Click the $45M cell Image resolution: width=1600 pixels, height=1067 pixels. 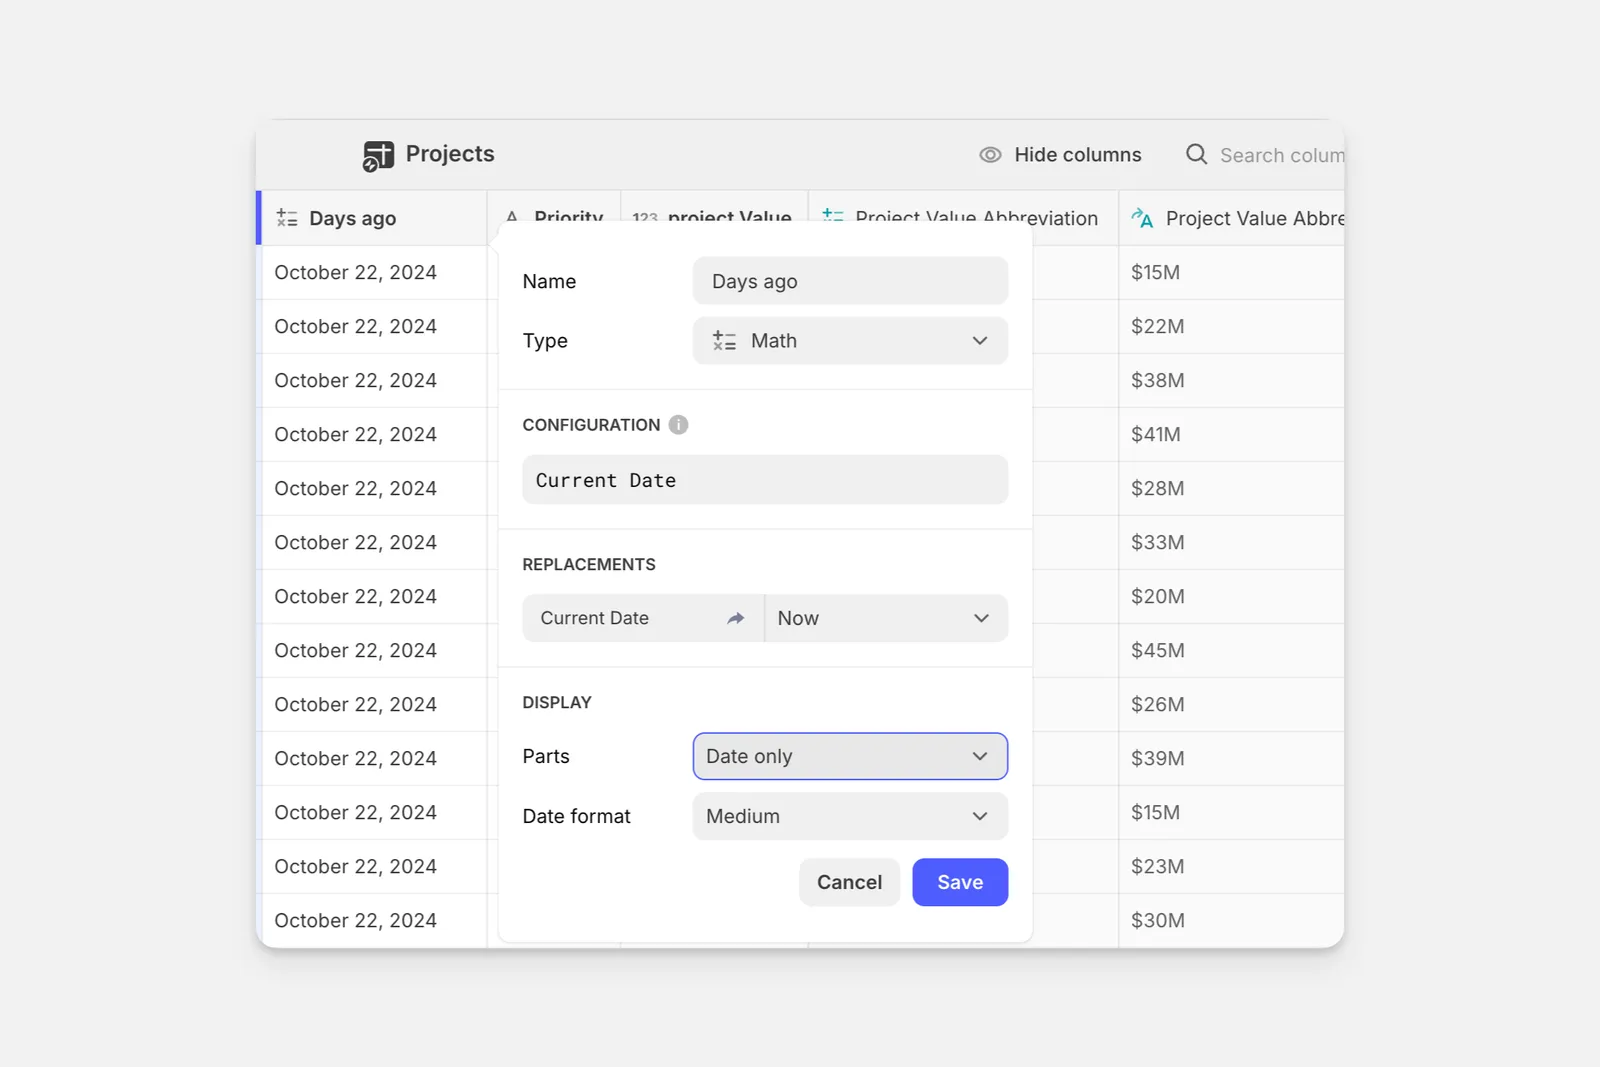pyautogui.click(x=1231, y=650)
